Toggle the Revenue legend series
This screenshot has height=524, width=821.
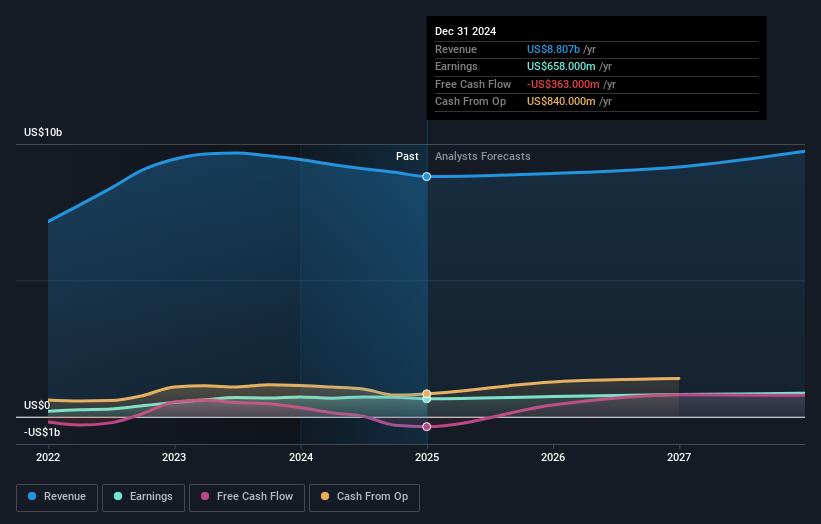(57, 497)
